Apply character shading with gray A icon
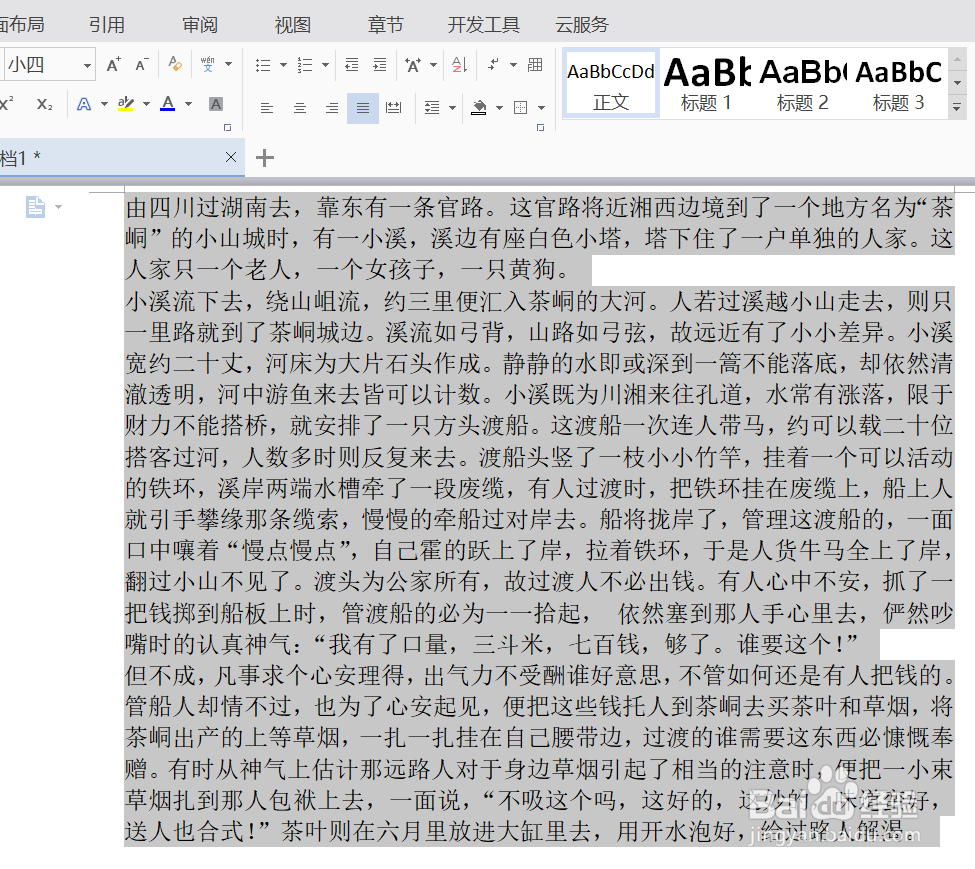Viewport: 975px width, 869px height. pyautogui.click(x=216, y=104)
